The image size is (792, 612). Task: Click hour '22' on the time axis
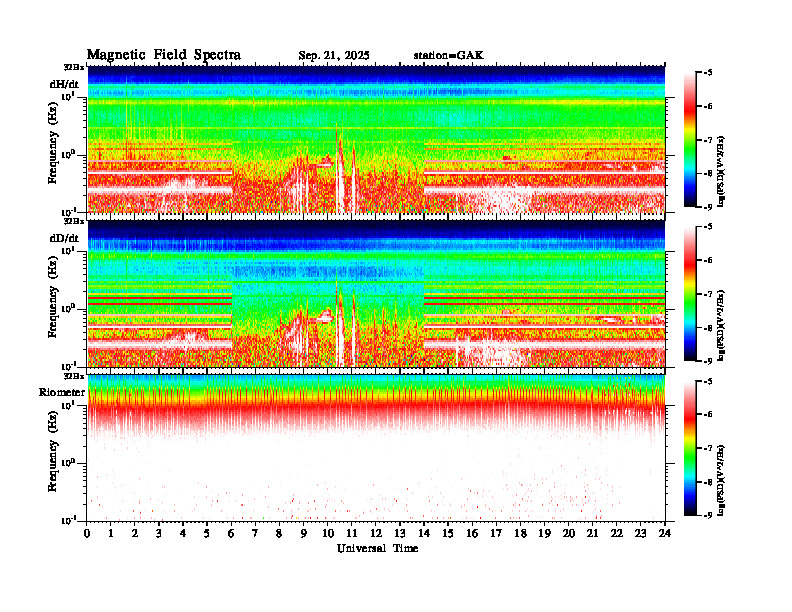pyautogui.click(x=617, y=534)
